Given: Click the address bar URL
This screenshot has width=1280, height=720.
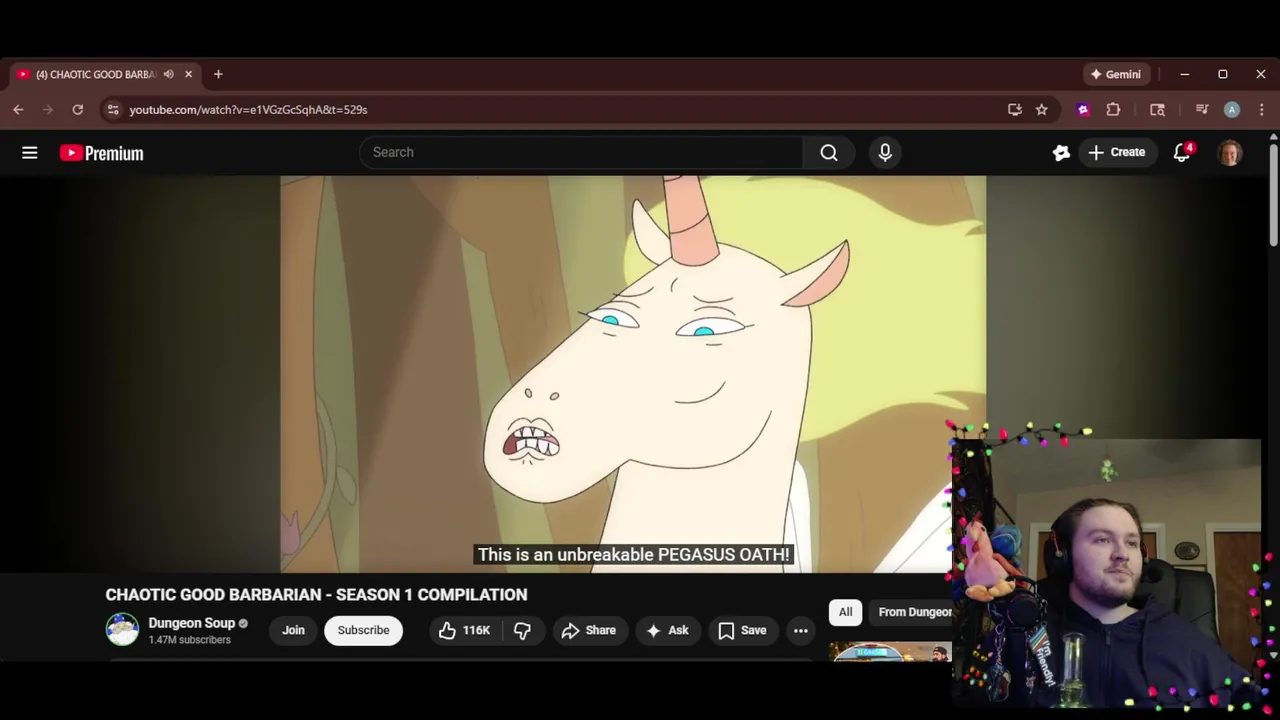Looking at the screenshot, I should click(248, 110).
